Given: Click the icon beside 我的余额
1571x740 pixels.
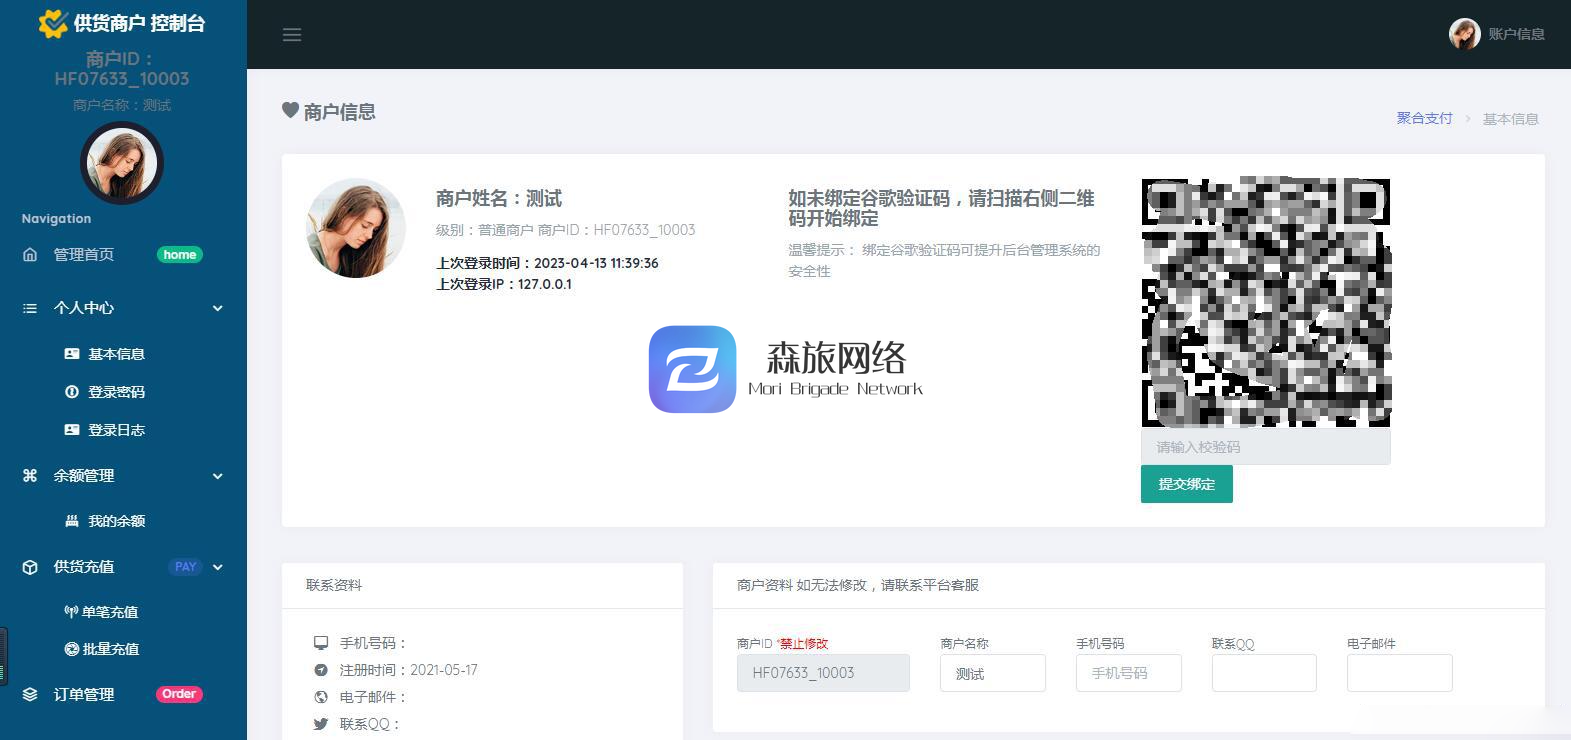Looking at the screenshot, I should [72, 521].
